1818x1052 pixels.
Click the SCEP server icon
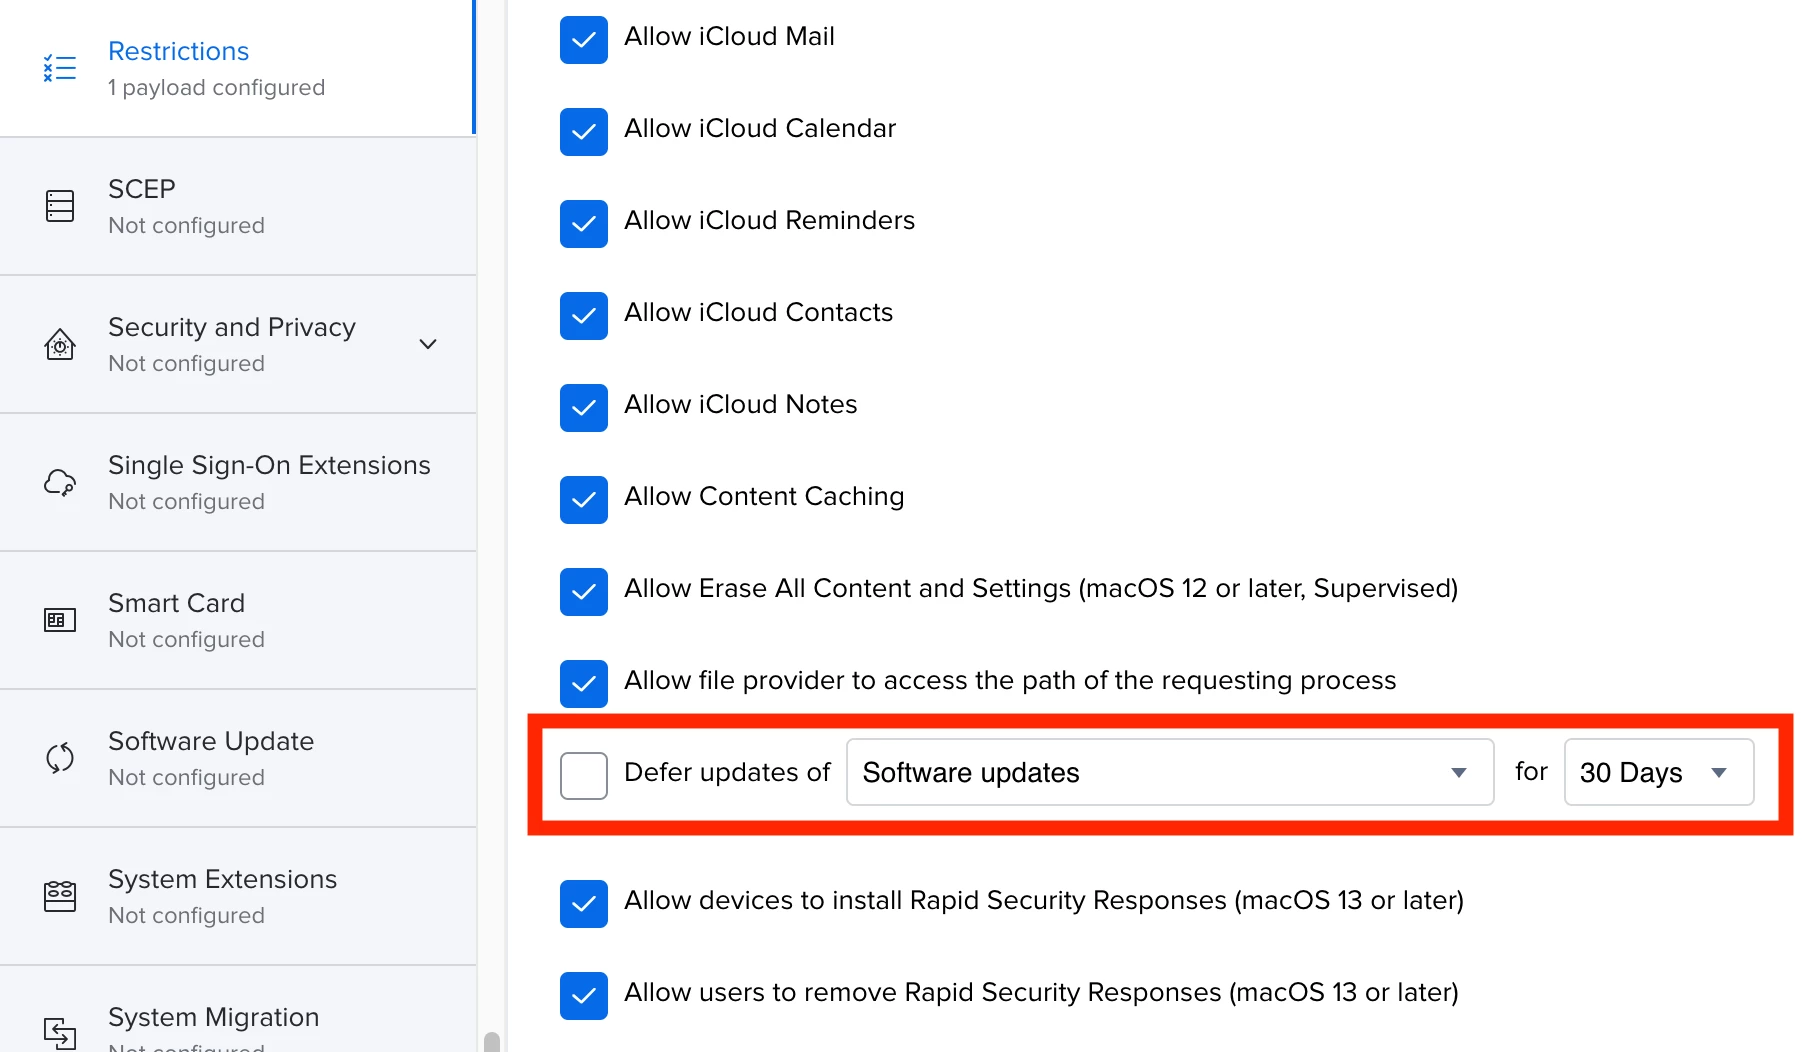point(60,206)
